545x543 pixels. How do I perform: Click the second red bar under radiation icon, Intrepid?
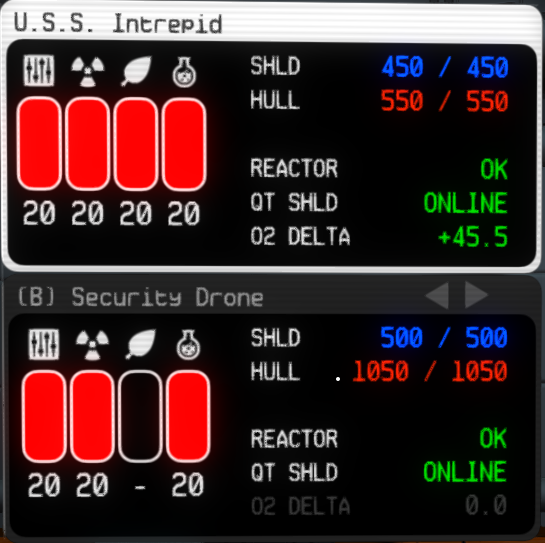tap(88, 144)
